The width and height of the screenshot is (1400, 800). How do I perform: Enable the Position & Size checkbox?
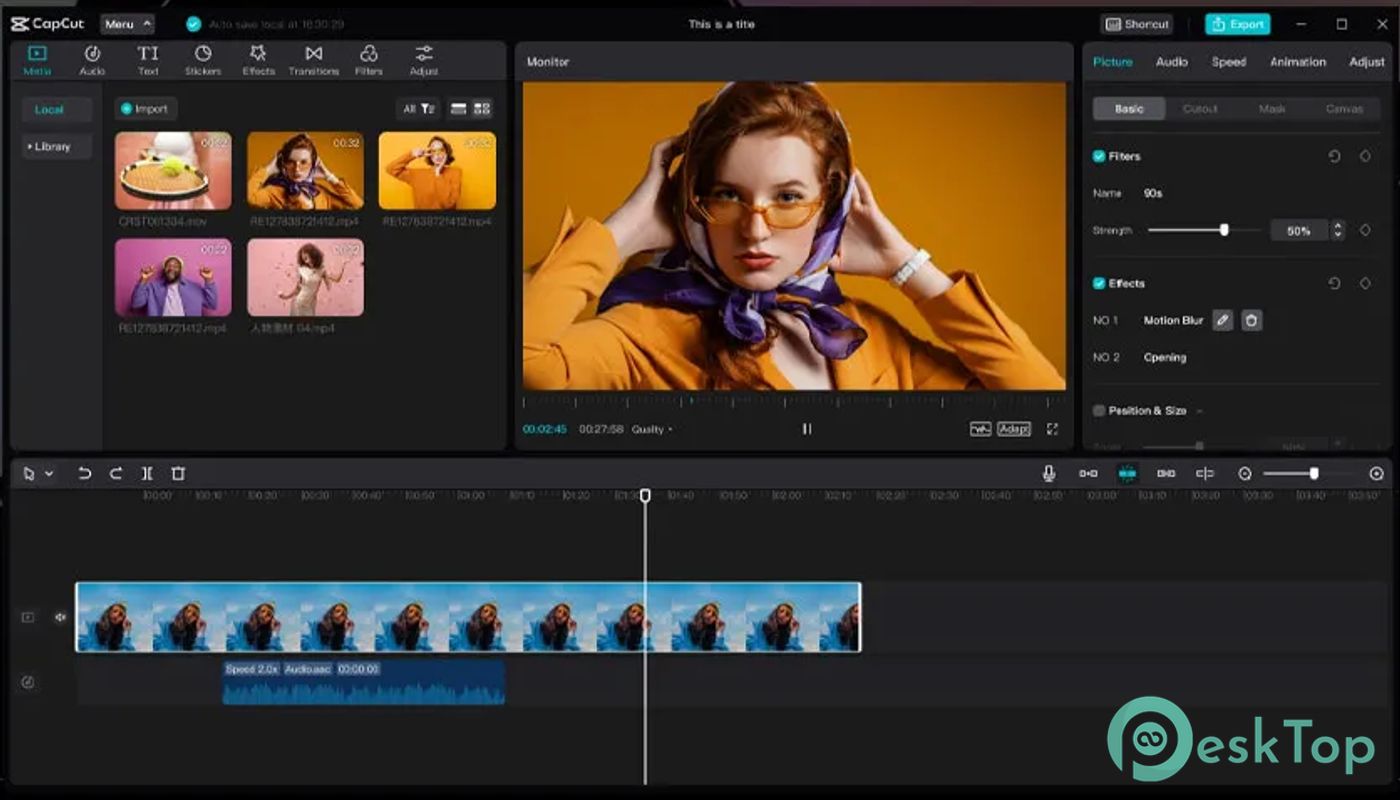tap(1099, 411)
